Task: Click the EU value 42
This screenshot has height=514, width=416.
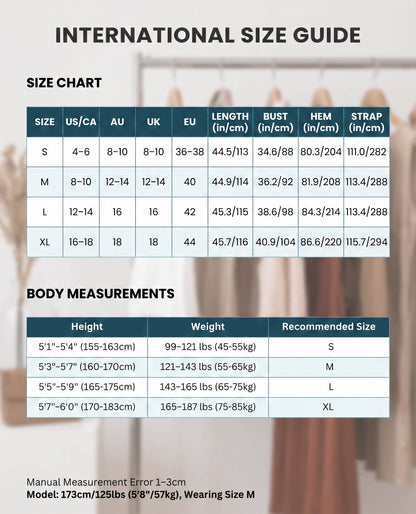Action: (x=190, y=212)
